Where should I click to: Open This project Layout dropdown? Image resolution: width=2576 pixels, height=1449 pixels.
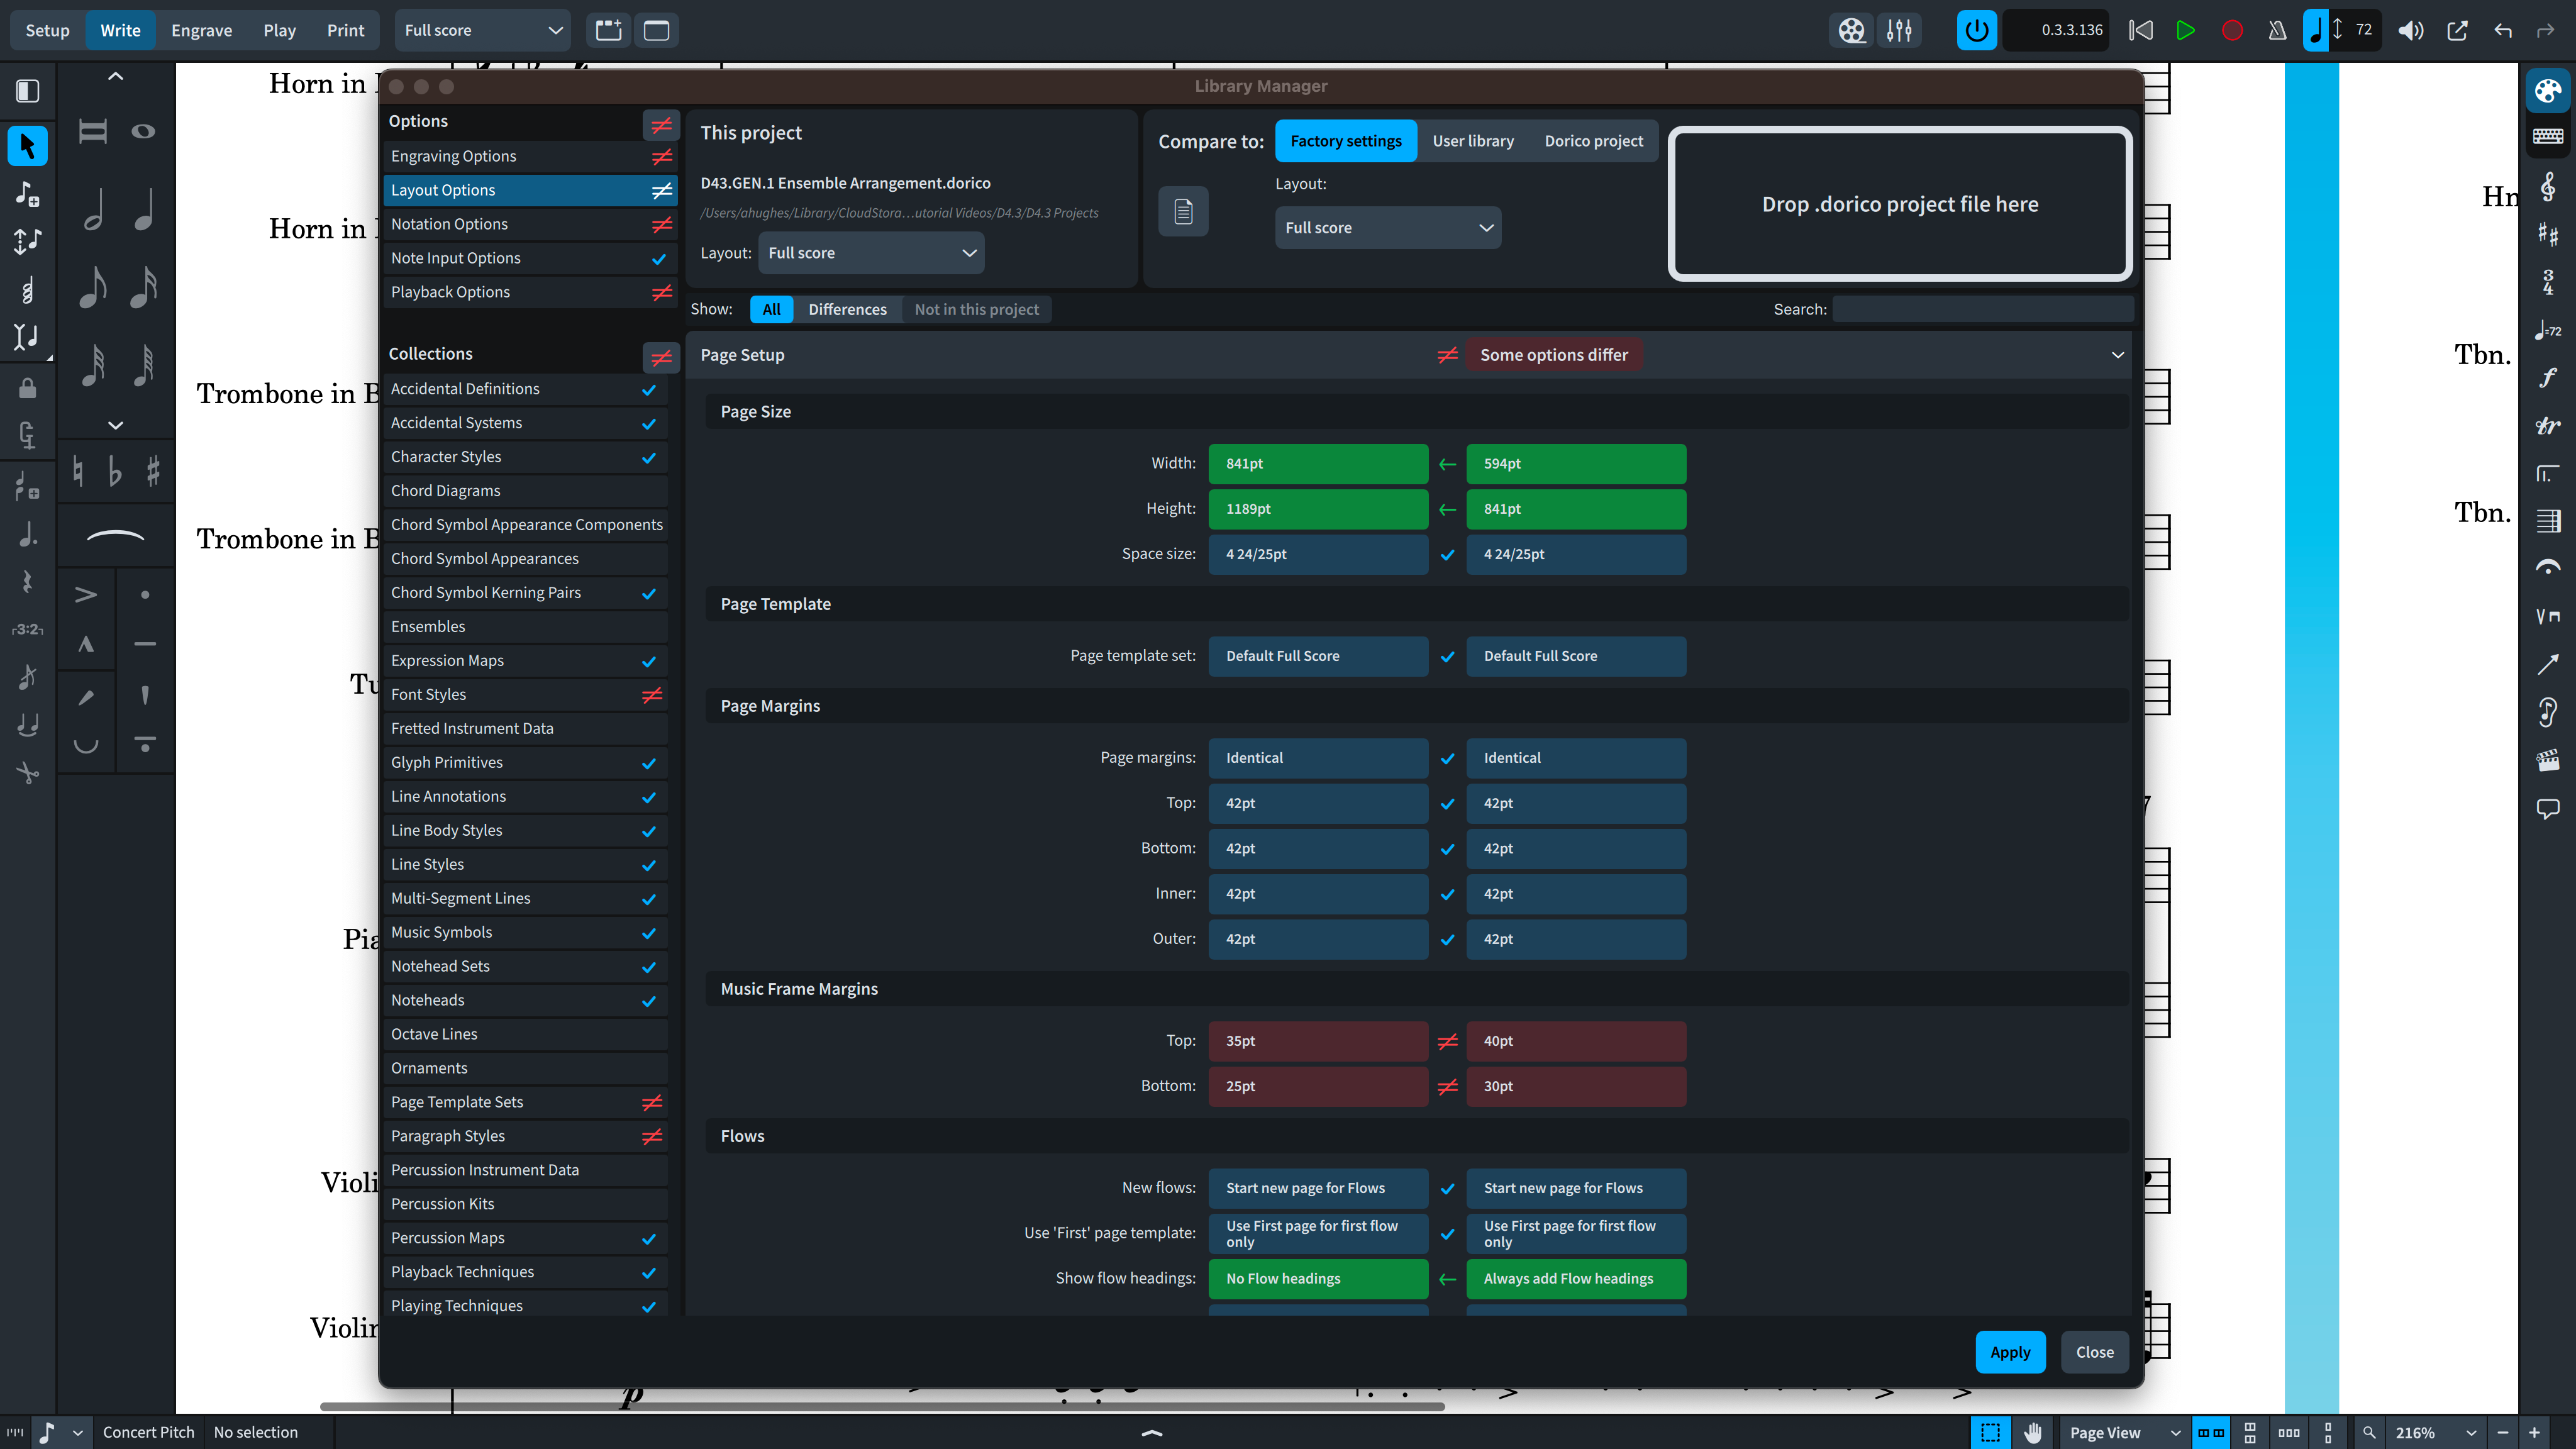point(871,253)
